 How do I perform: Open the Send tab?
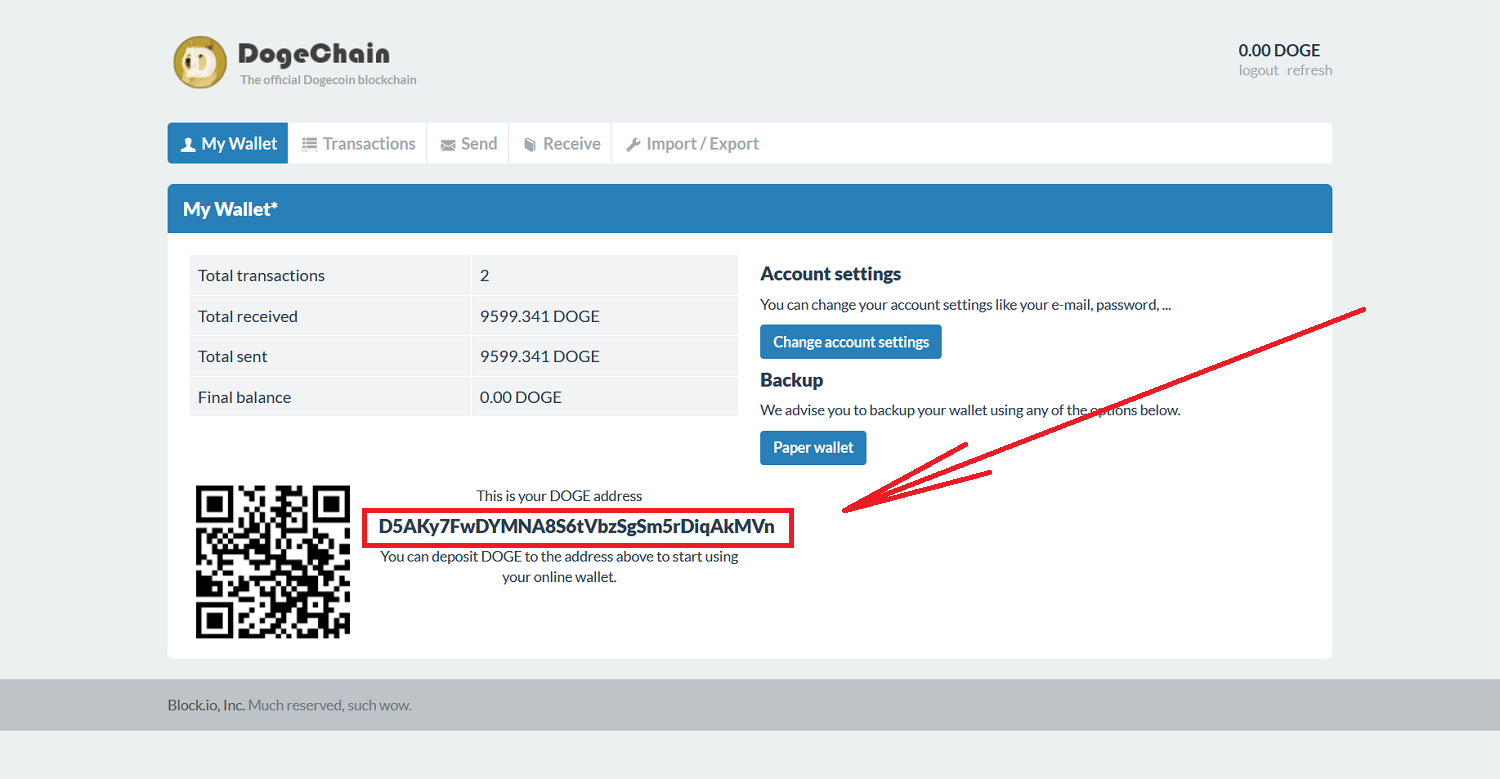[468, 143]
